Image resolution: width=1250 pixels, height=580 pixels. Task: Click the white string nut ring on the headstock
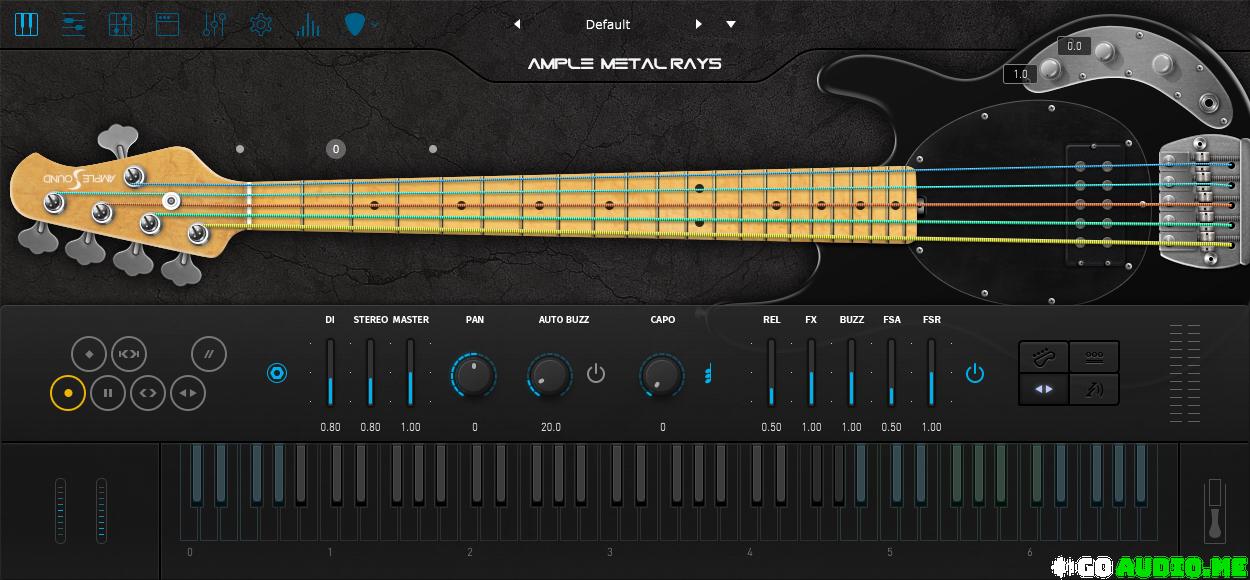tap(172, 201)
